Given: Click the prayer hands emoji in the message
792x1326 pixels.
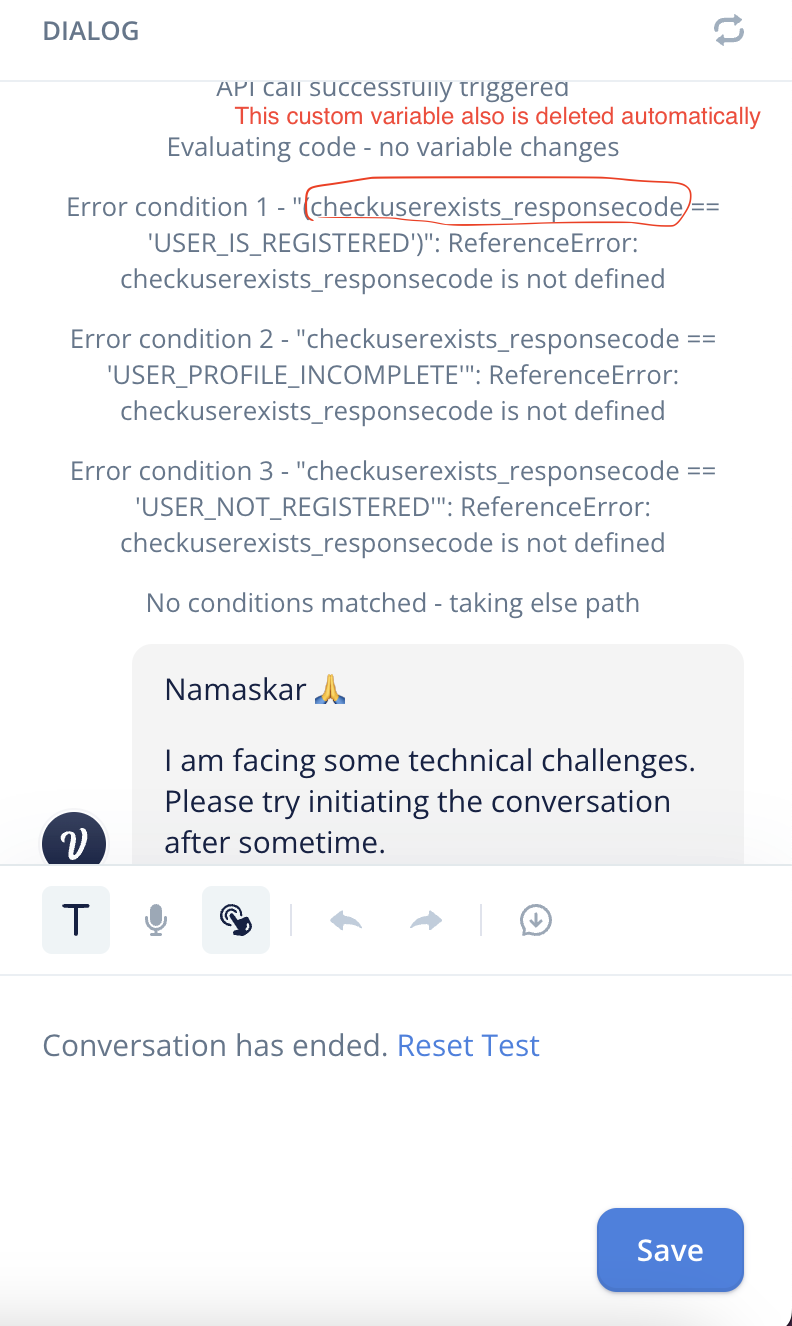Looking at the screenshot, I should click(330, 689).
